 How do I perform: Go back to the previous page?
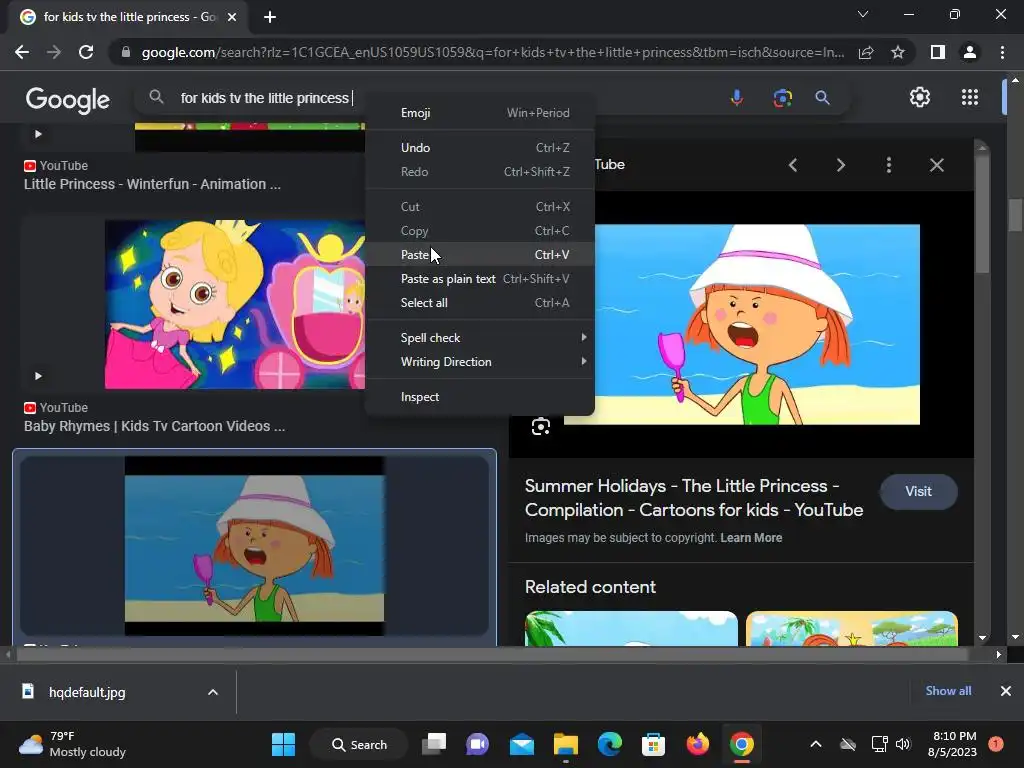[x=22, y=52]
